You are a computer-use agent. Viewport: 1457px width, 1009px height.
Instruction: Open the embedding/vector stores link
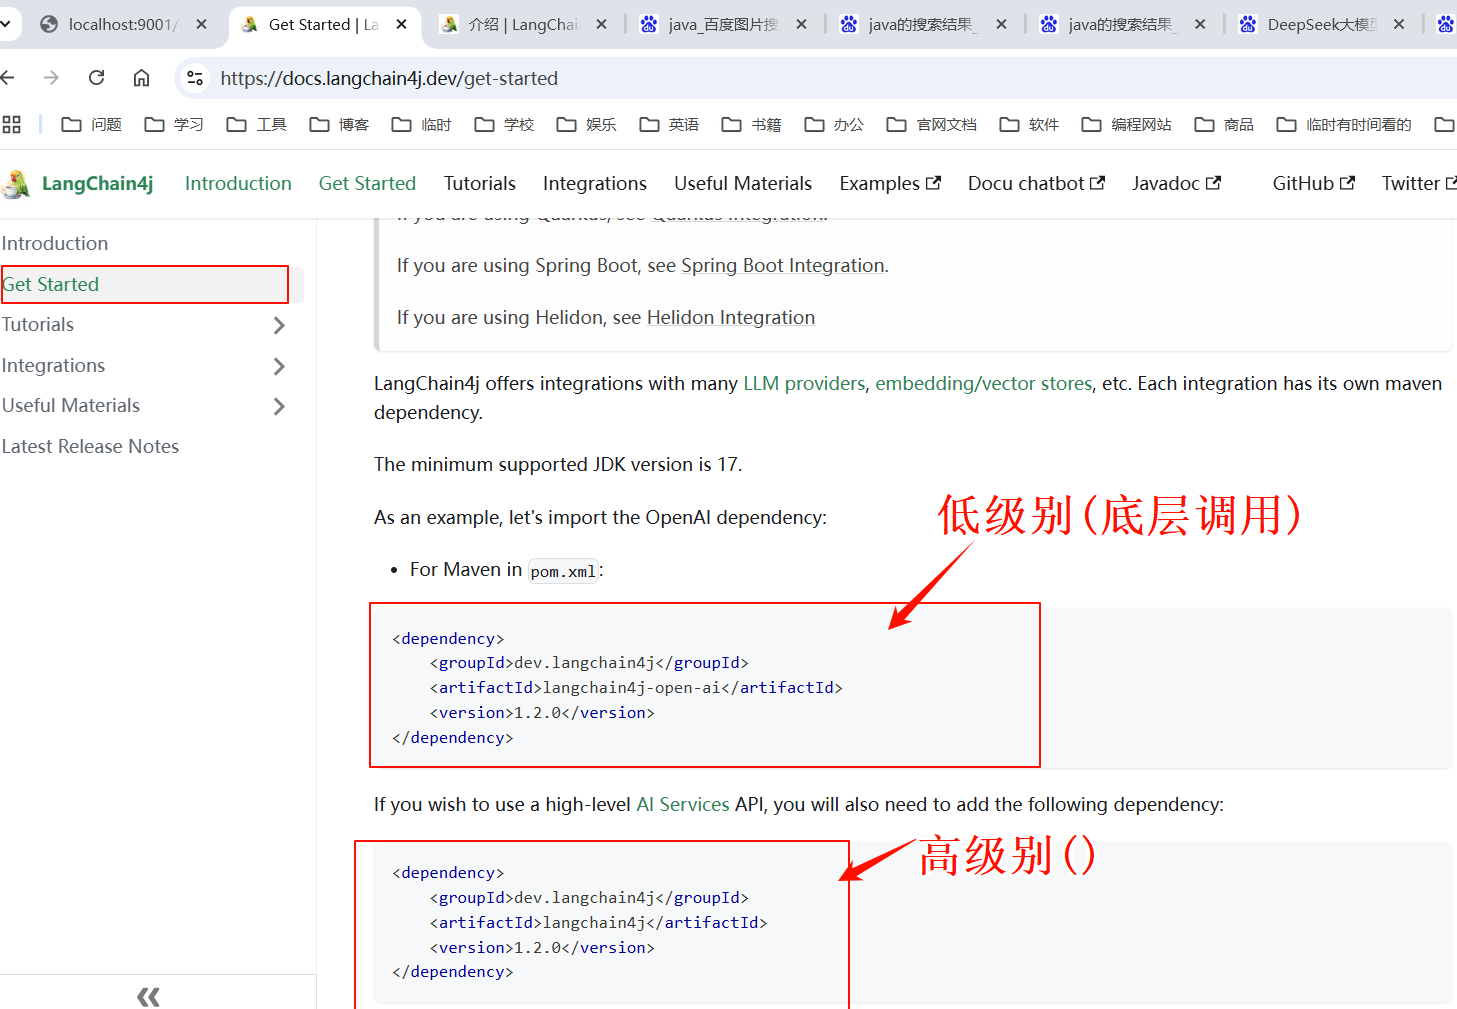coord(984,383)
